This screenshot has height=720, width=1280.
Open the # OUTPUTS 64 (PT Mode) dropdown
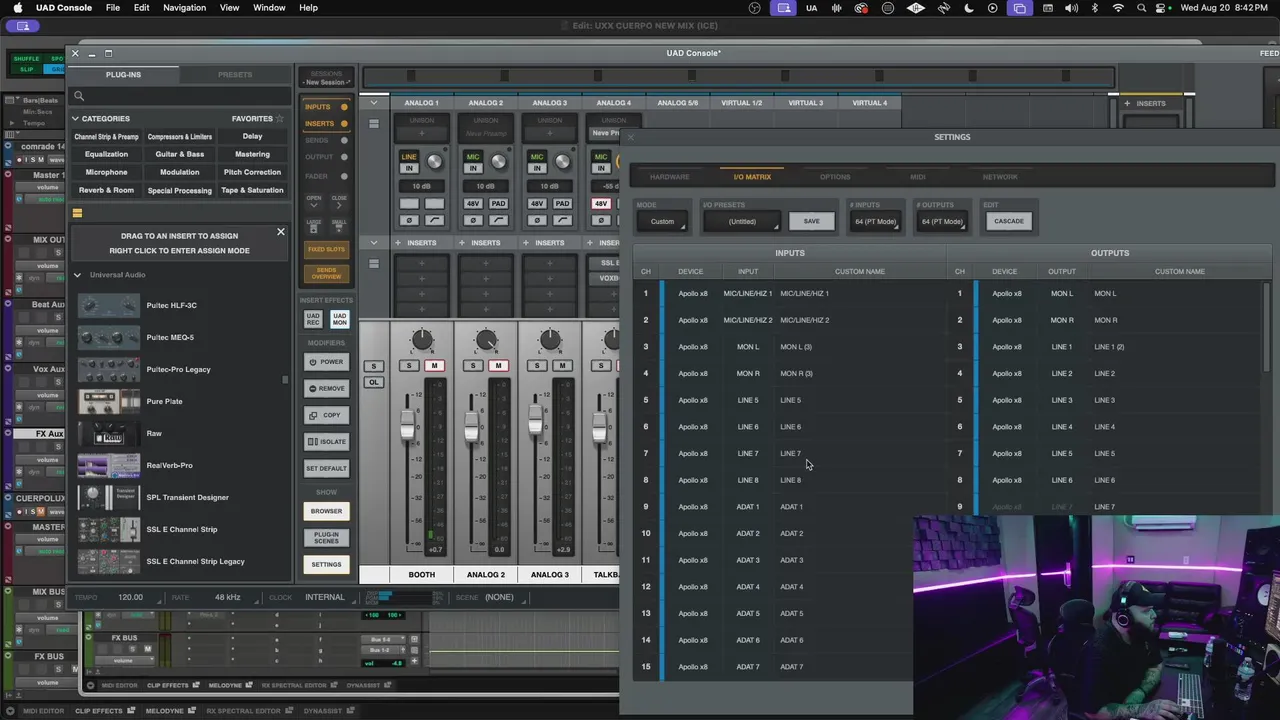(942, 221)
